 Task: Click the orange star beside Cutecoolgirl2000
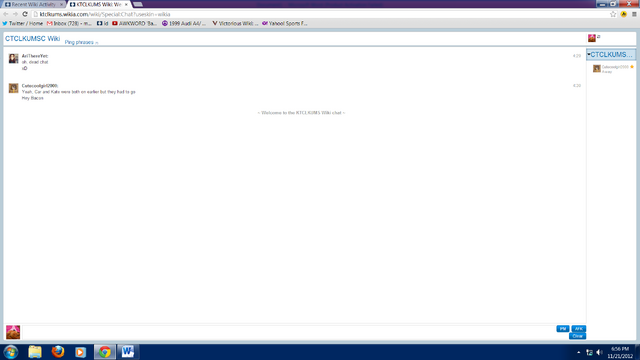click(x=632, y=67)
